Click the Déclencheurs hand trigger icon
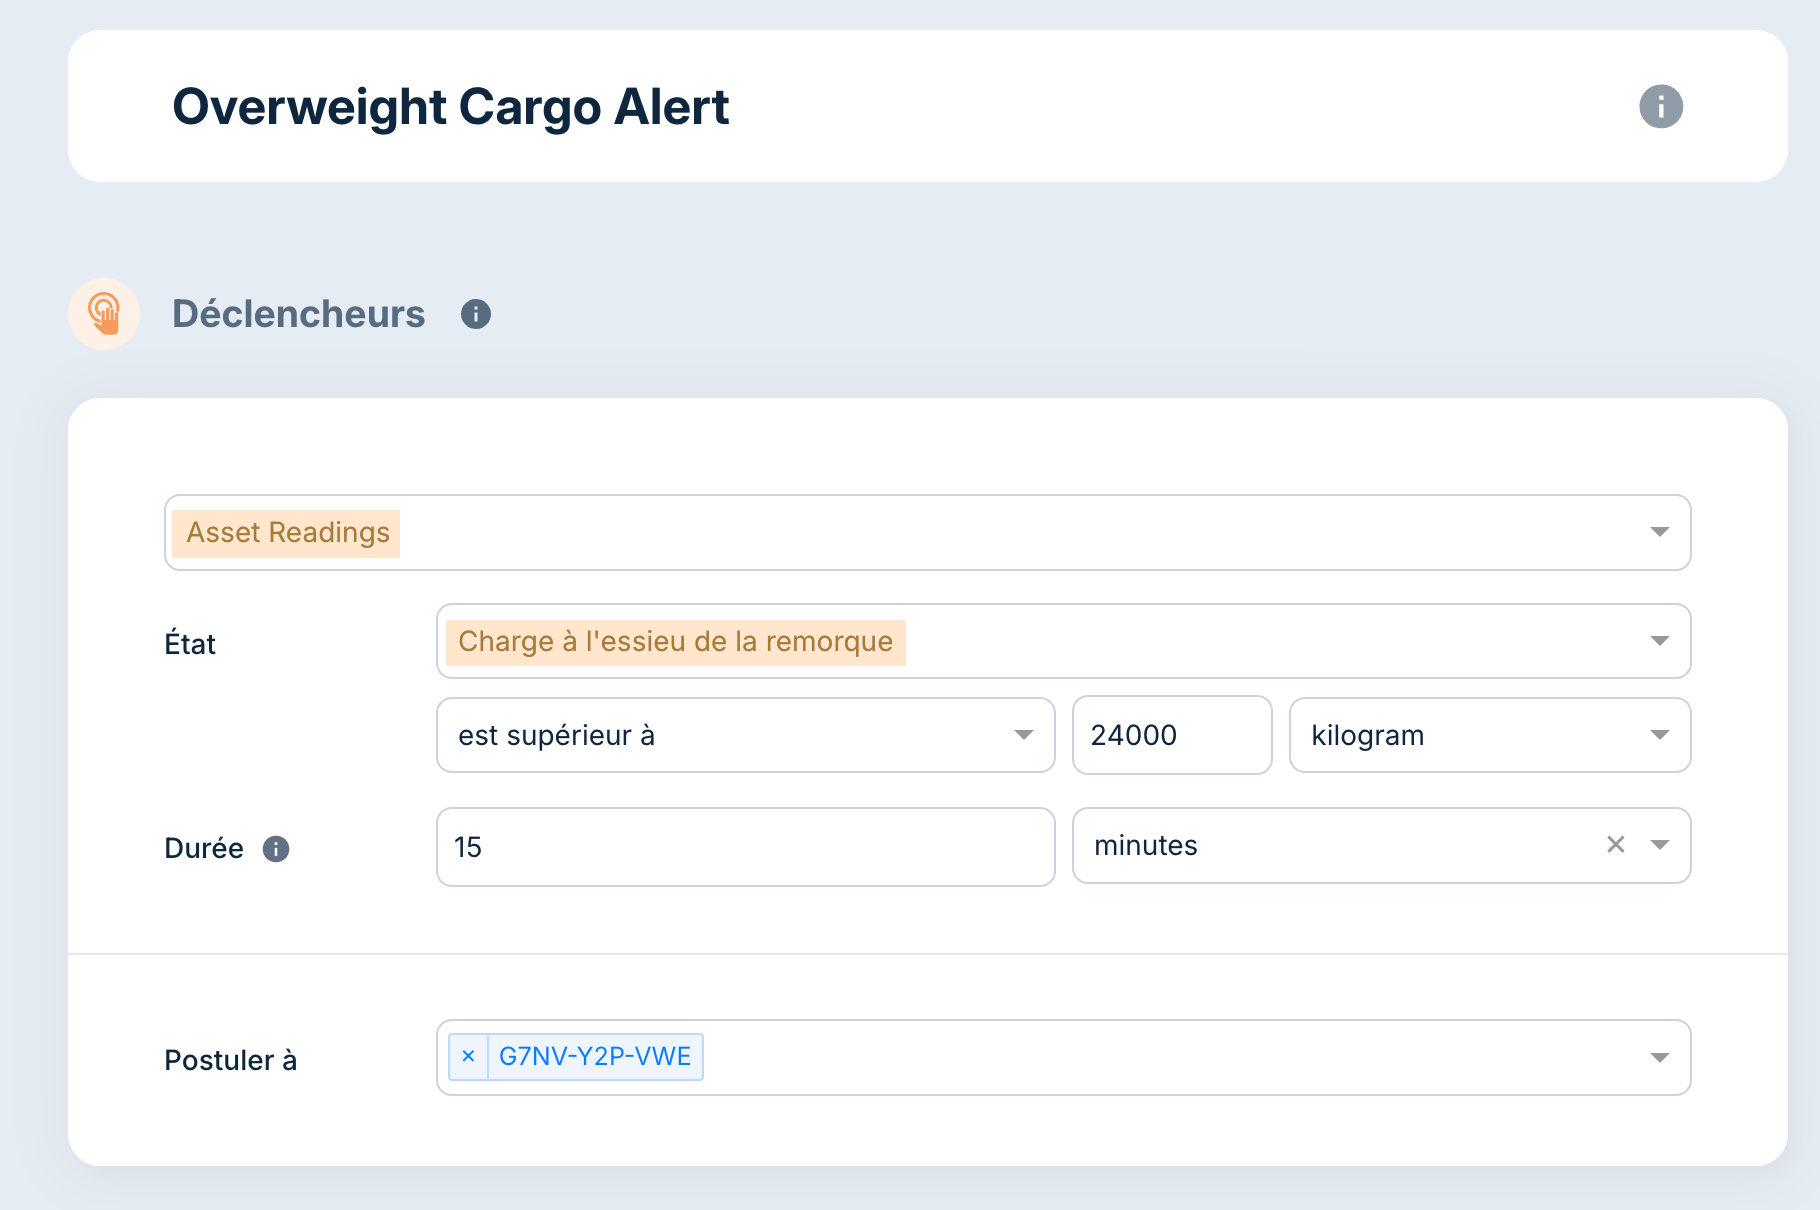This screenshot has height=1210, width=1820. (x=104, y=314)
